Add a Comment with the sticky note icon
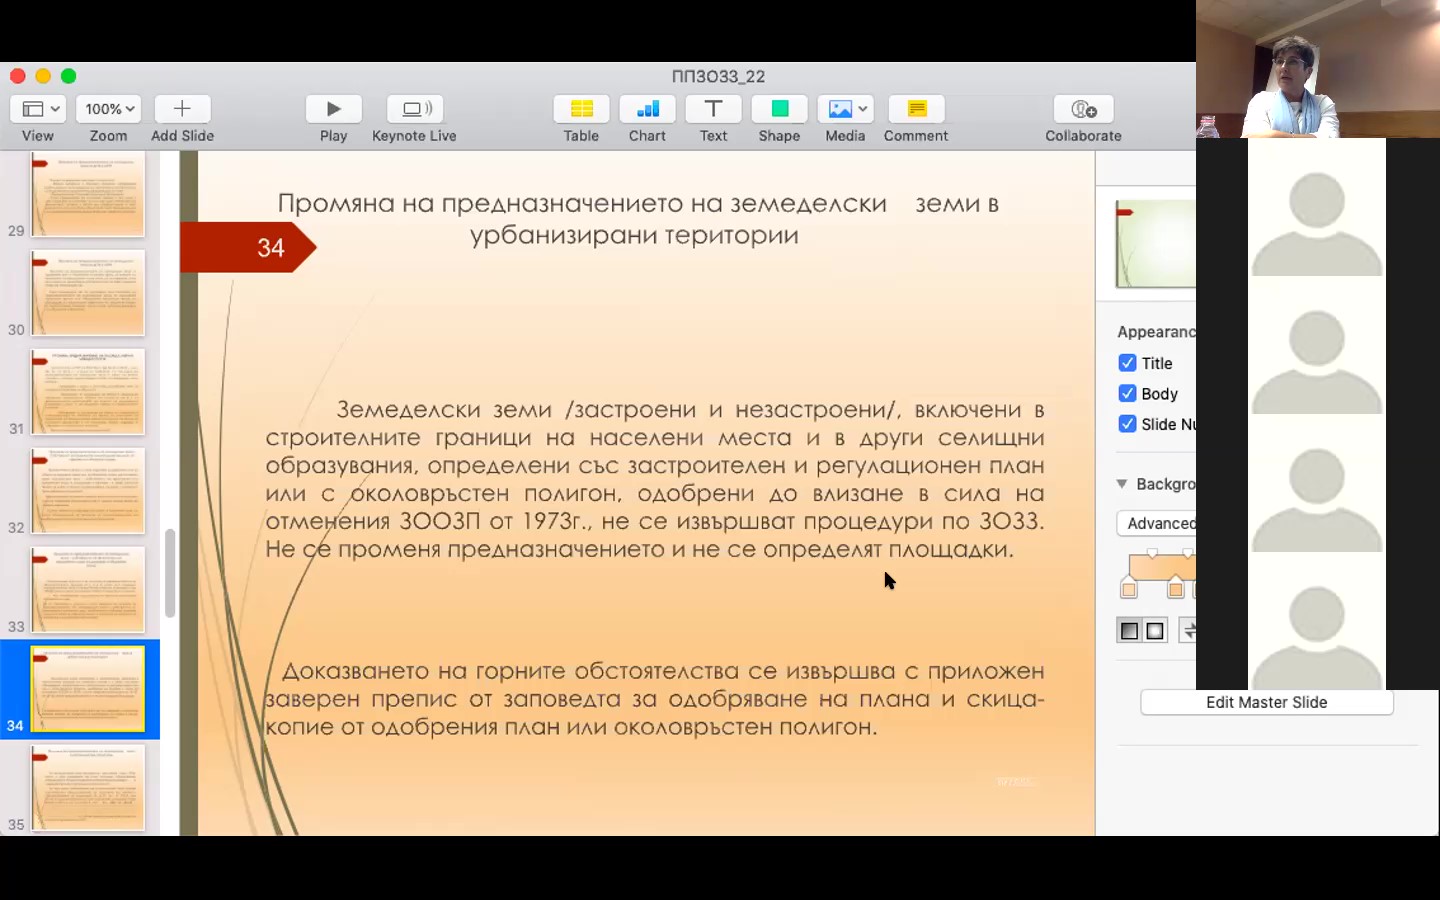Screen dimensions: 1440x900 916,109
